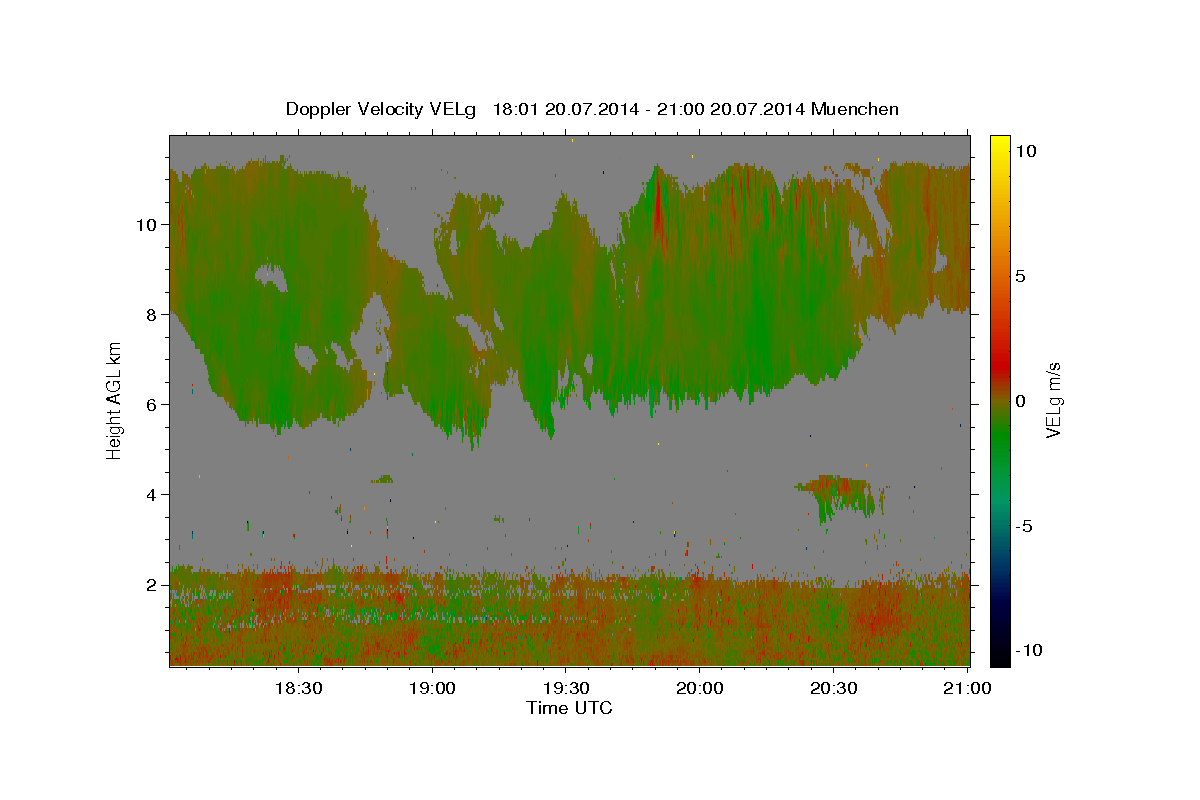Click height axis label '8'
Viewport: 1200px width, 800px height.
pyautogui.click(x=152, y=315)
